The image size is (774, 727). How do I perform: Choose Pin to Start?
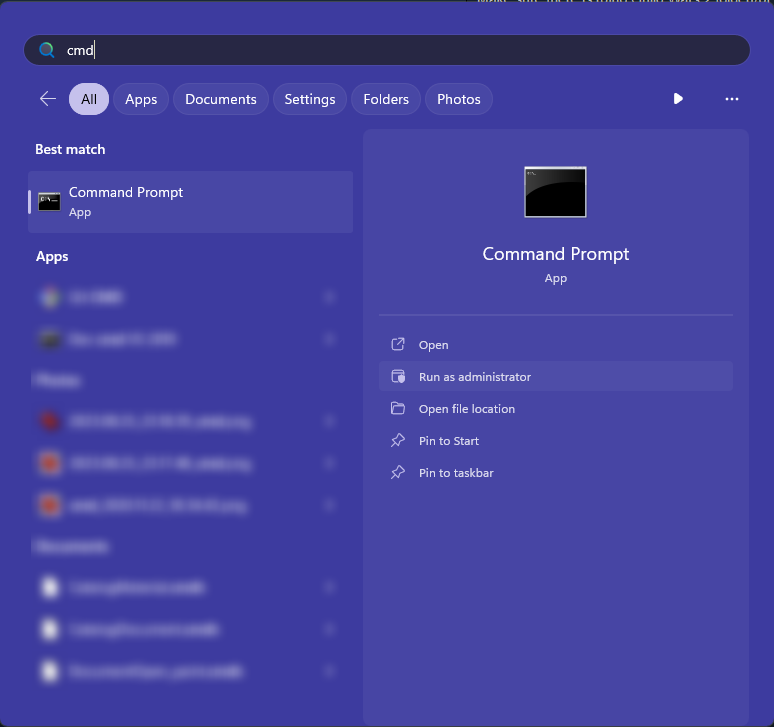(x=556, y=441)
